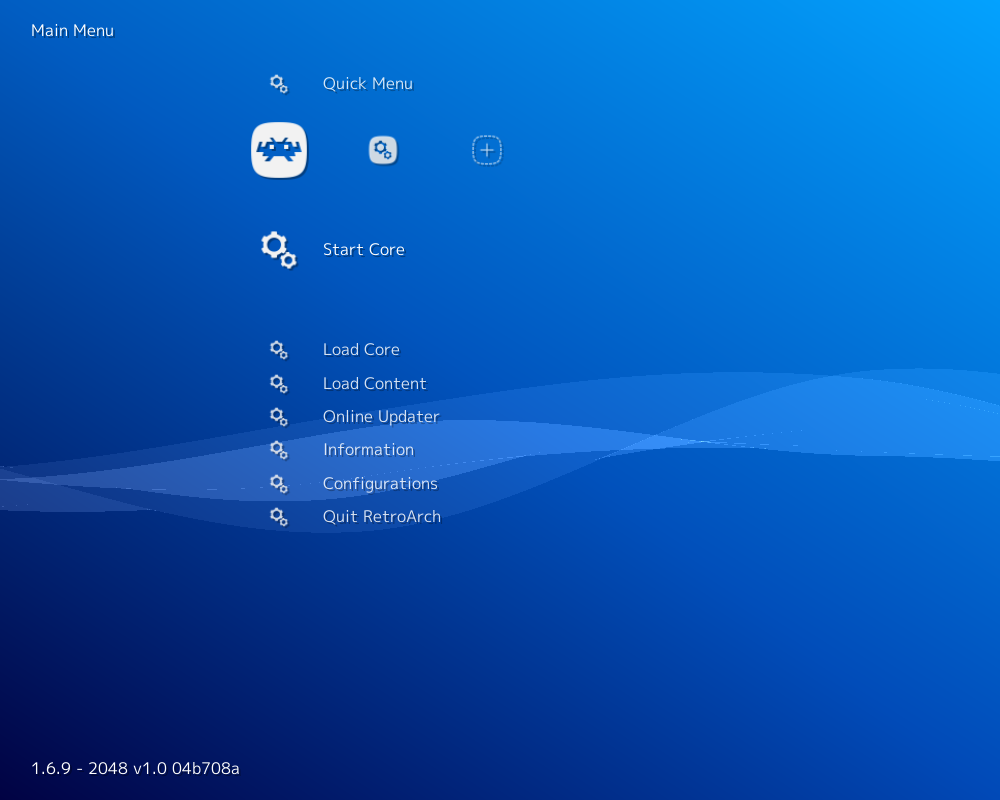Click the gear icon beside Quick Menu

click(279, 84)
